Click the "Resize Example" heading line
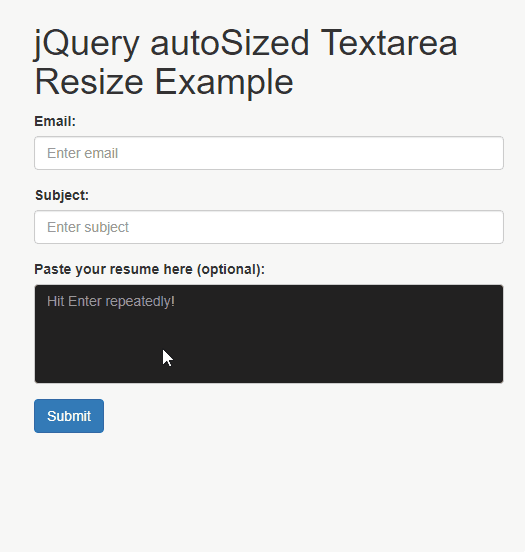Viewport: 525px width, 552px height. coord(164,82)
